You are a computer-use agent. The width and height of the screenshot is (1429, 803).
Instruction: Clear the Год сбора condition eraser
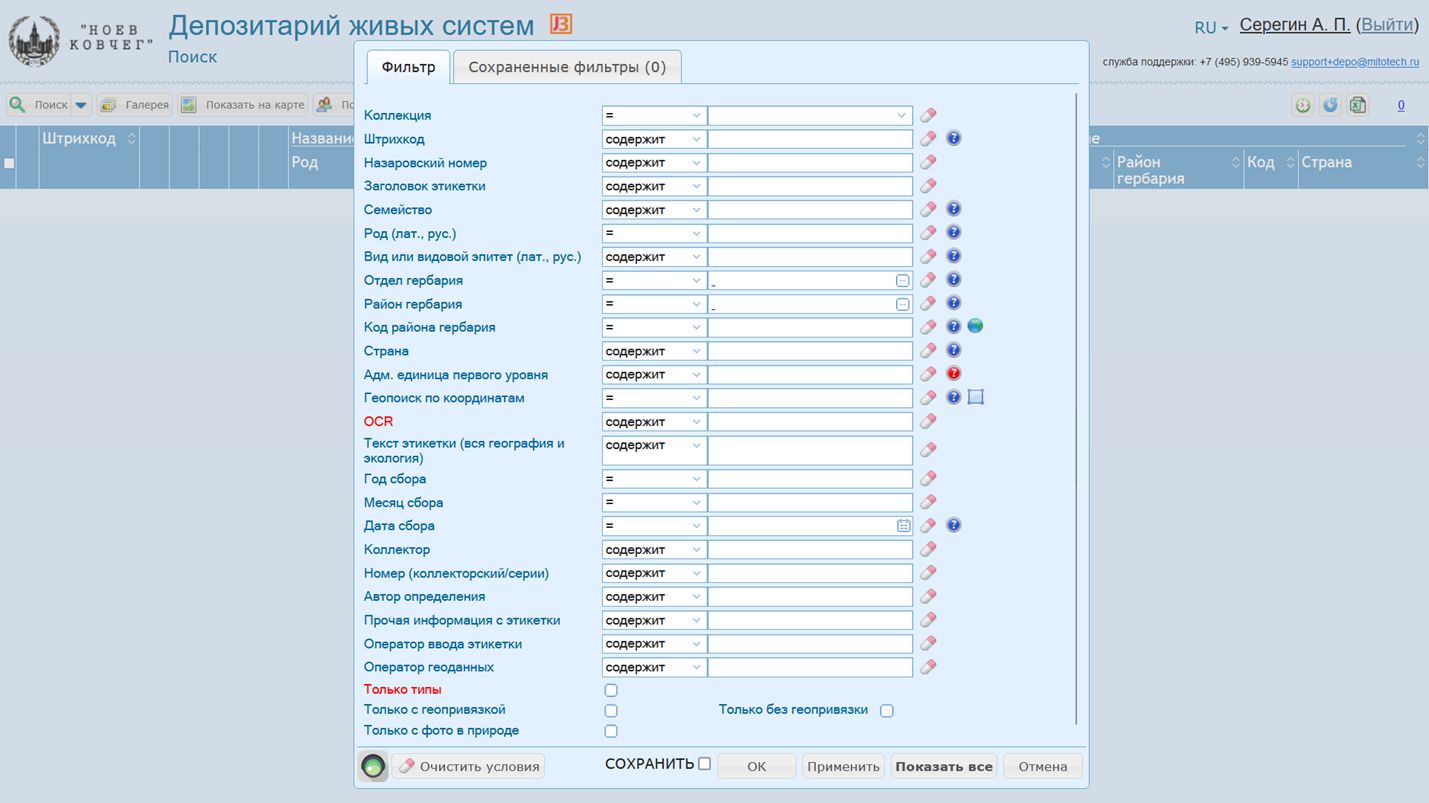(928, 479)
